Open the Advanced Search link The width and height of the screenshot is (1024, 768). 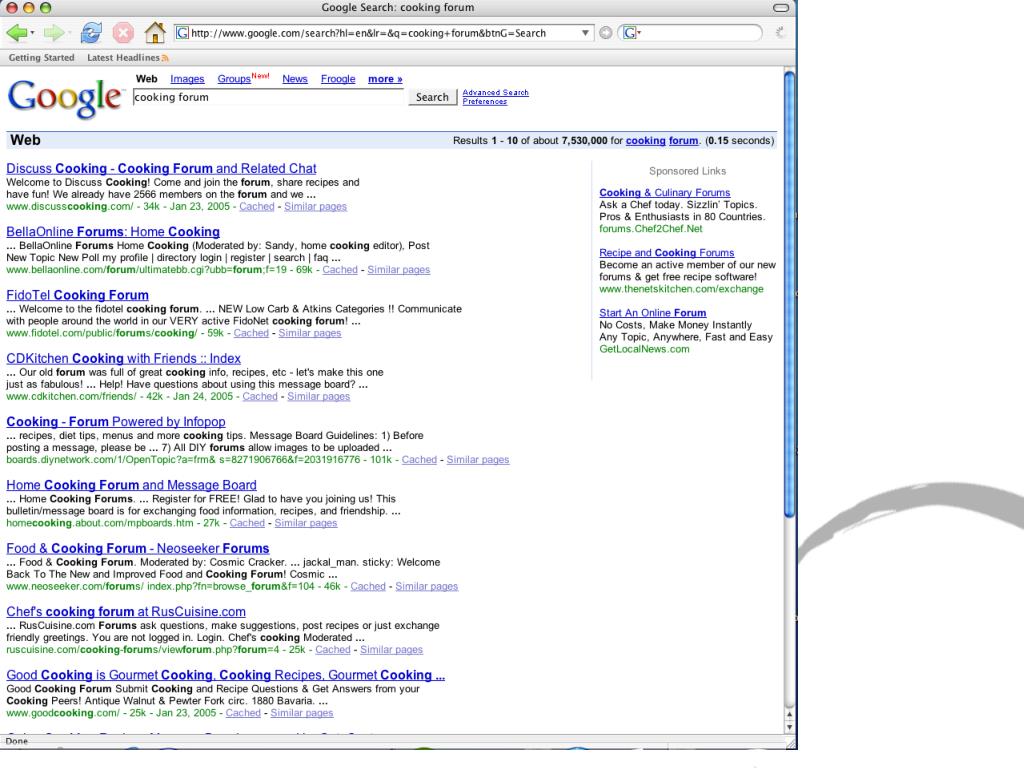tap(495, 93)
